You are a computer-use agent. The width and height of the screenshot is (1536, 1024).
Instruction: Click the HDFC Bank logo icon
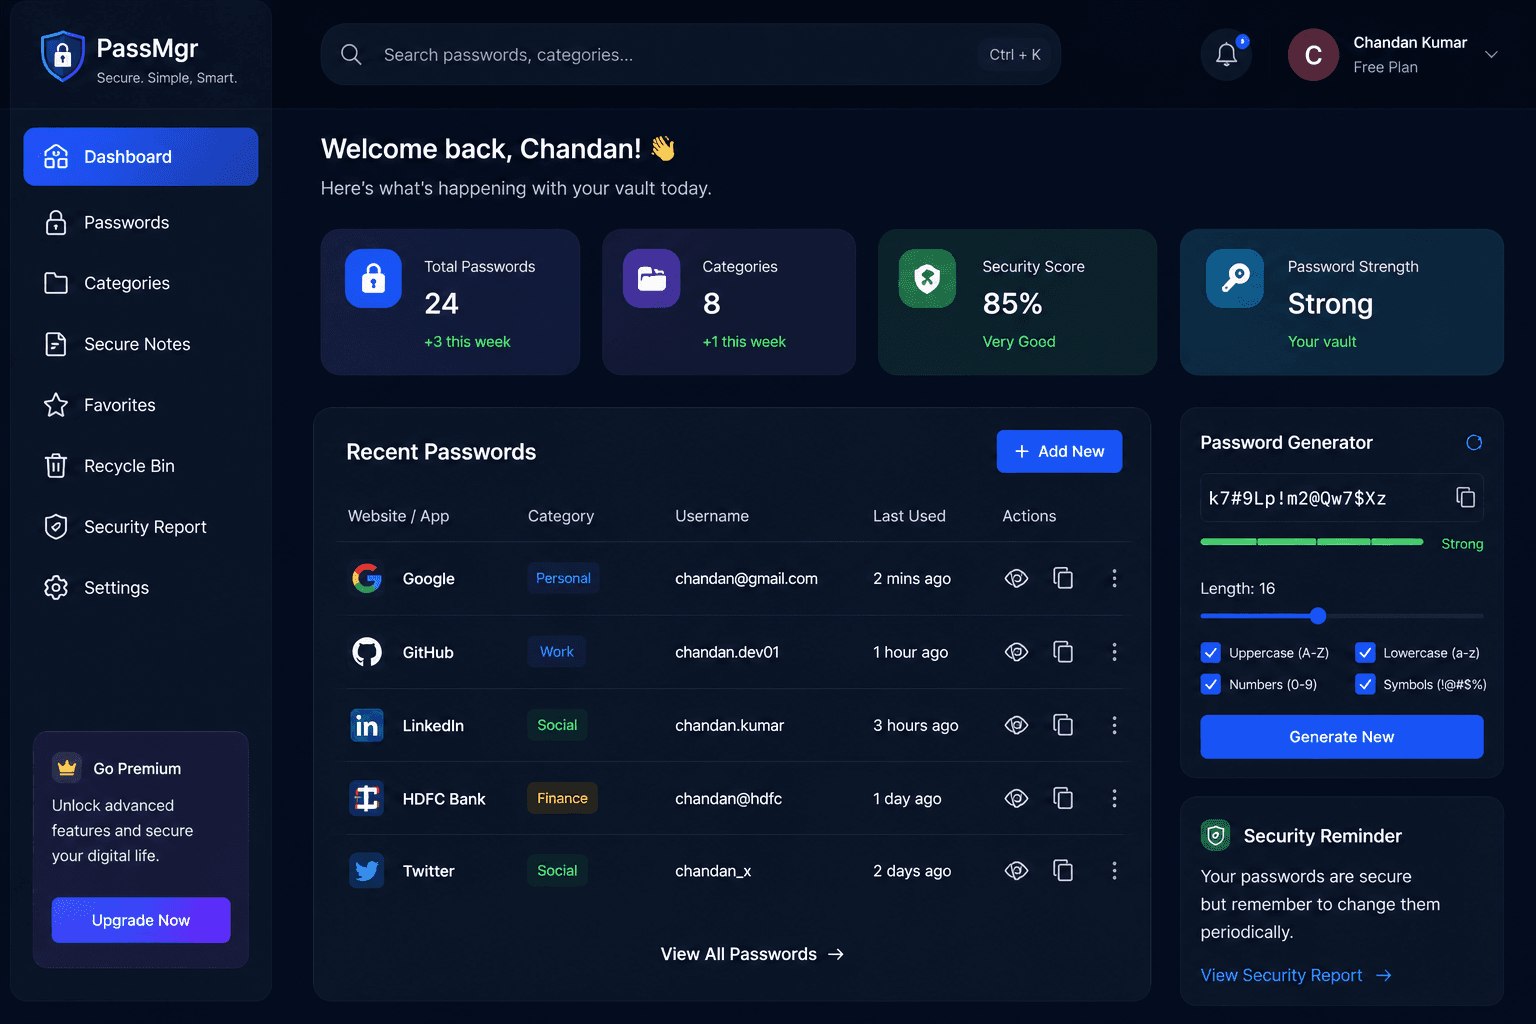click(x=367, y=798)
